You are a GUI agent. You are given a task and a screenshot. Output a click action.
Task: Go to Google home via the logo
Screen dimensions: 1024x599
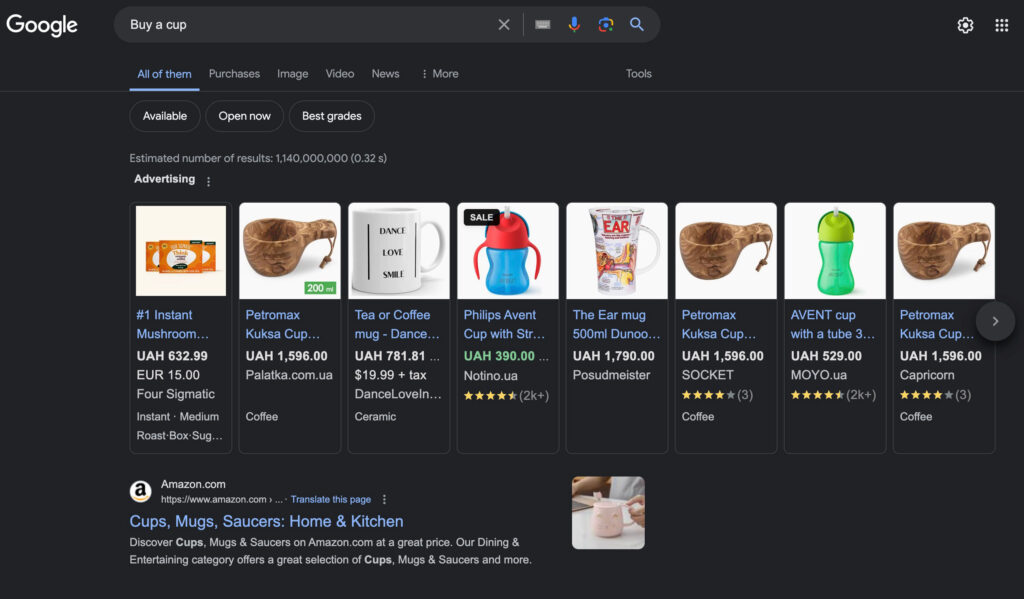(x=42, y=25)
